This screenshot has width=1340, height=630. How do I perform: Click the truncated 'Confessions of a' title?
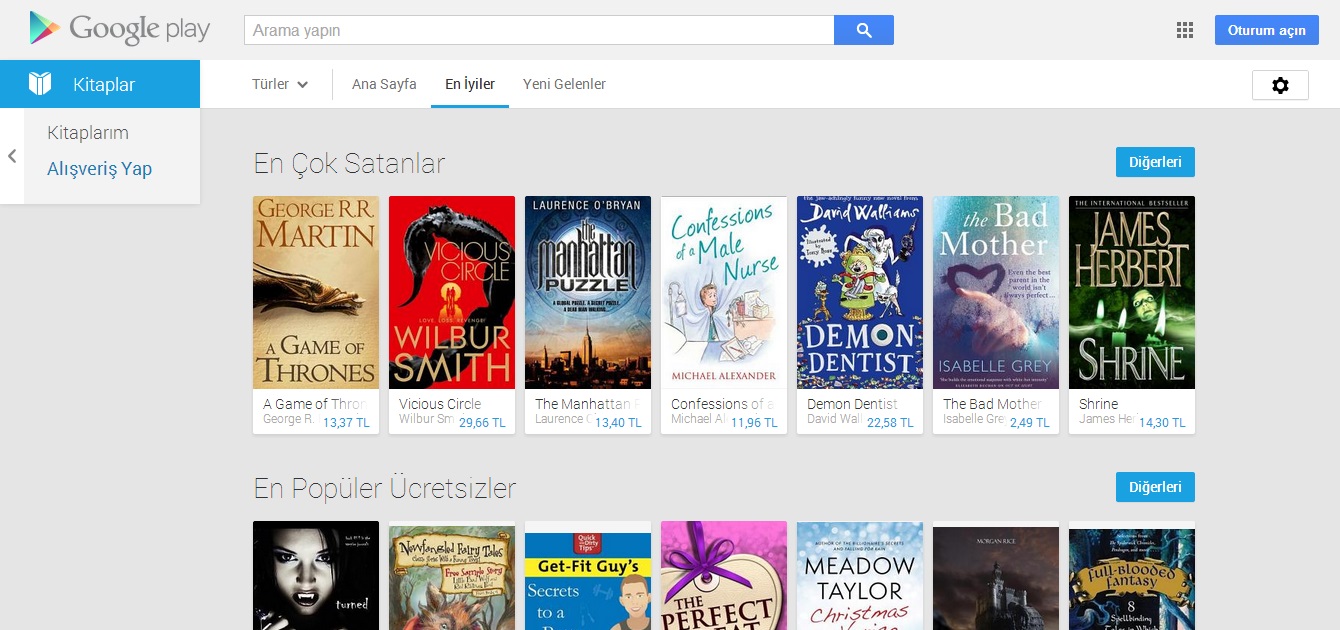(x=723, y=404)
